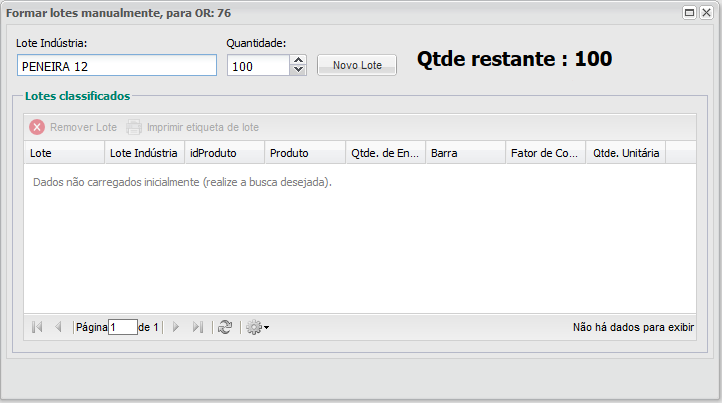The height and width of the screenshot is (408, 725).
Task: Click the 'Não há dados para exibir' status text
Action: pyautogui.click(x=633, y=328)
